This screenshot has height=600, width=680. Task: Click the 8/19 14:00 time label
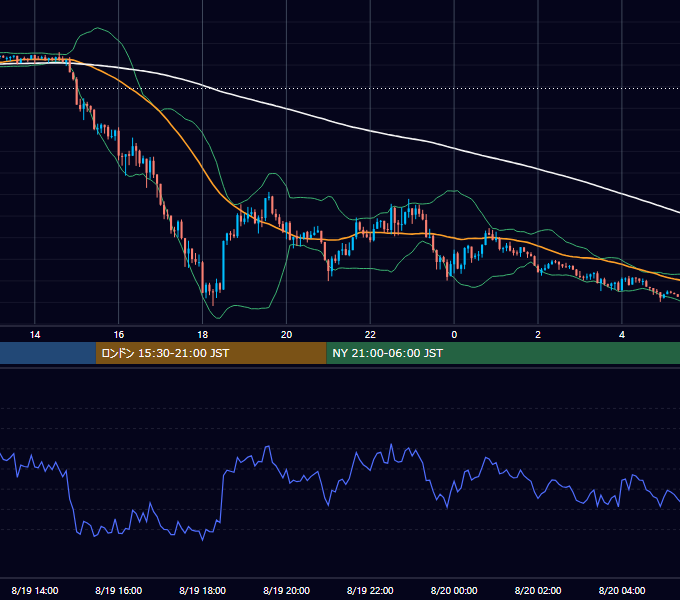tap(35, 590)
